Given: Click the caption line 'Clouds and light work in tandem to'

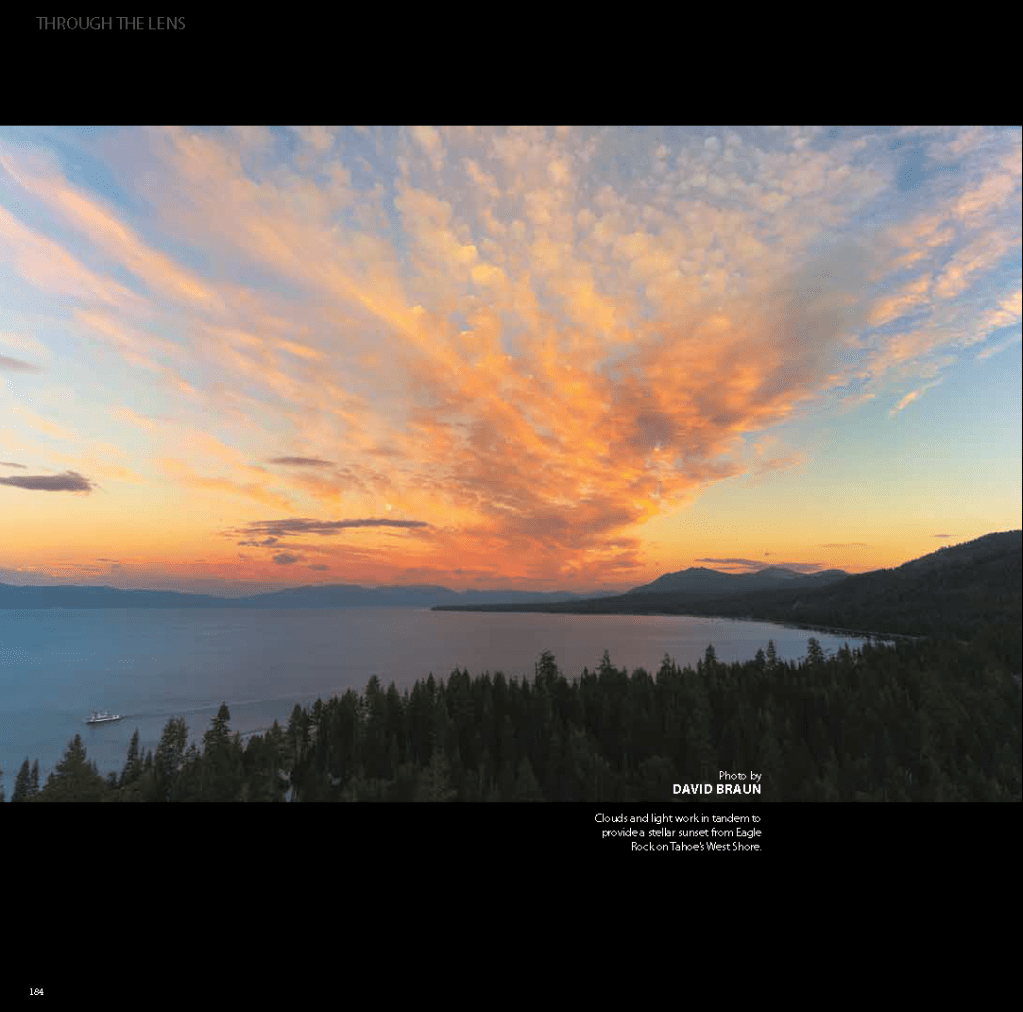Looking at the screenshot, I should (677, 818).
